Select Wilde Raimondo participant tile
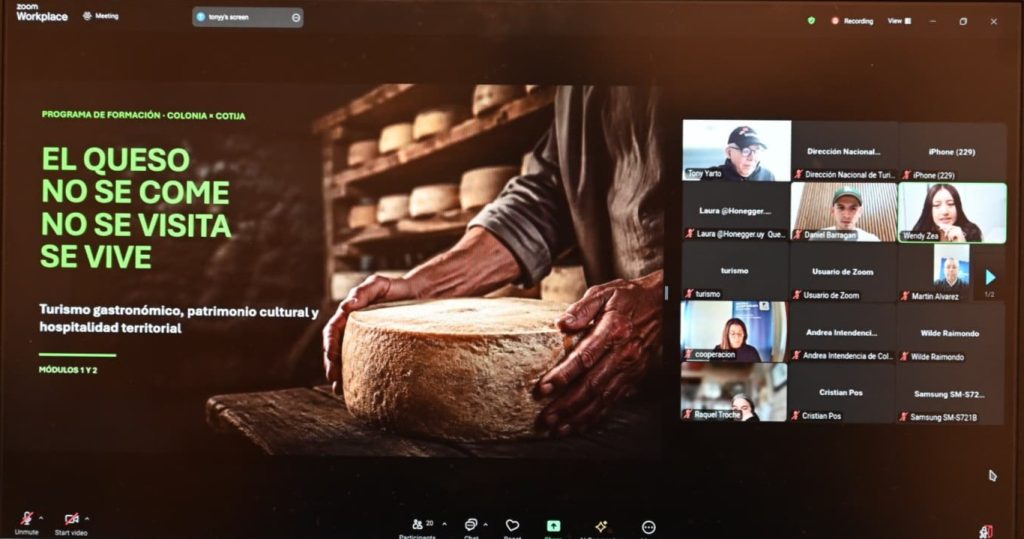Viewport: 1024px width, 539px height. pyautogui.click(x=950, y=333)
